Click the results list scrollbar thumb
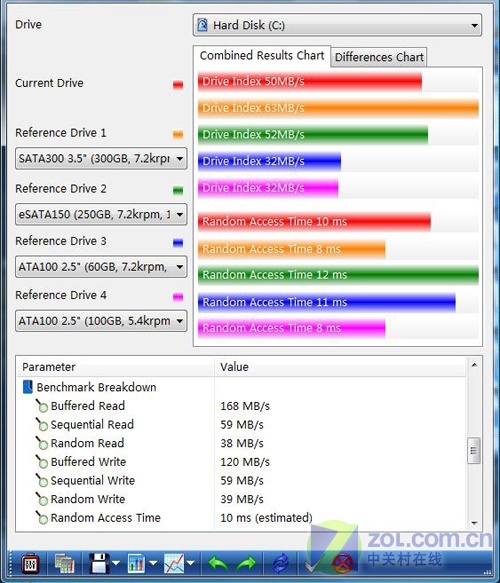This screenshot has width=500, height=583. 474,451
